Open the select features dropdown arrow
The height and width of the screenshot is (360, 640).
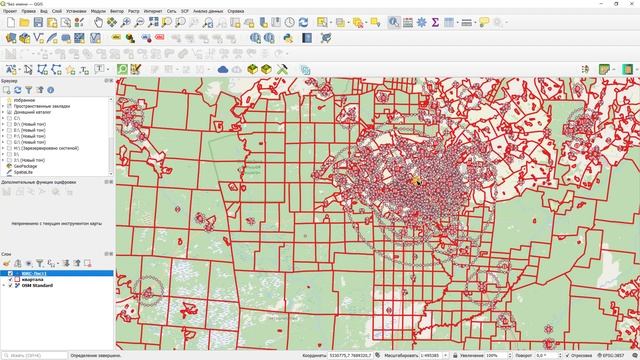(x=331, y=23)
